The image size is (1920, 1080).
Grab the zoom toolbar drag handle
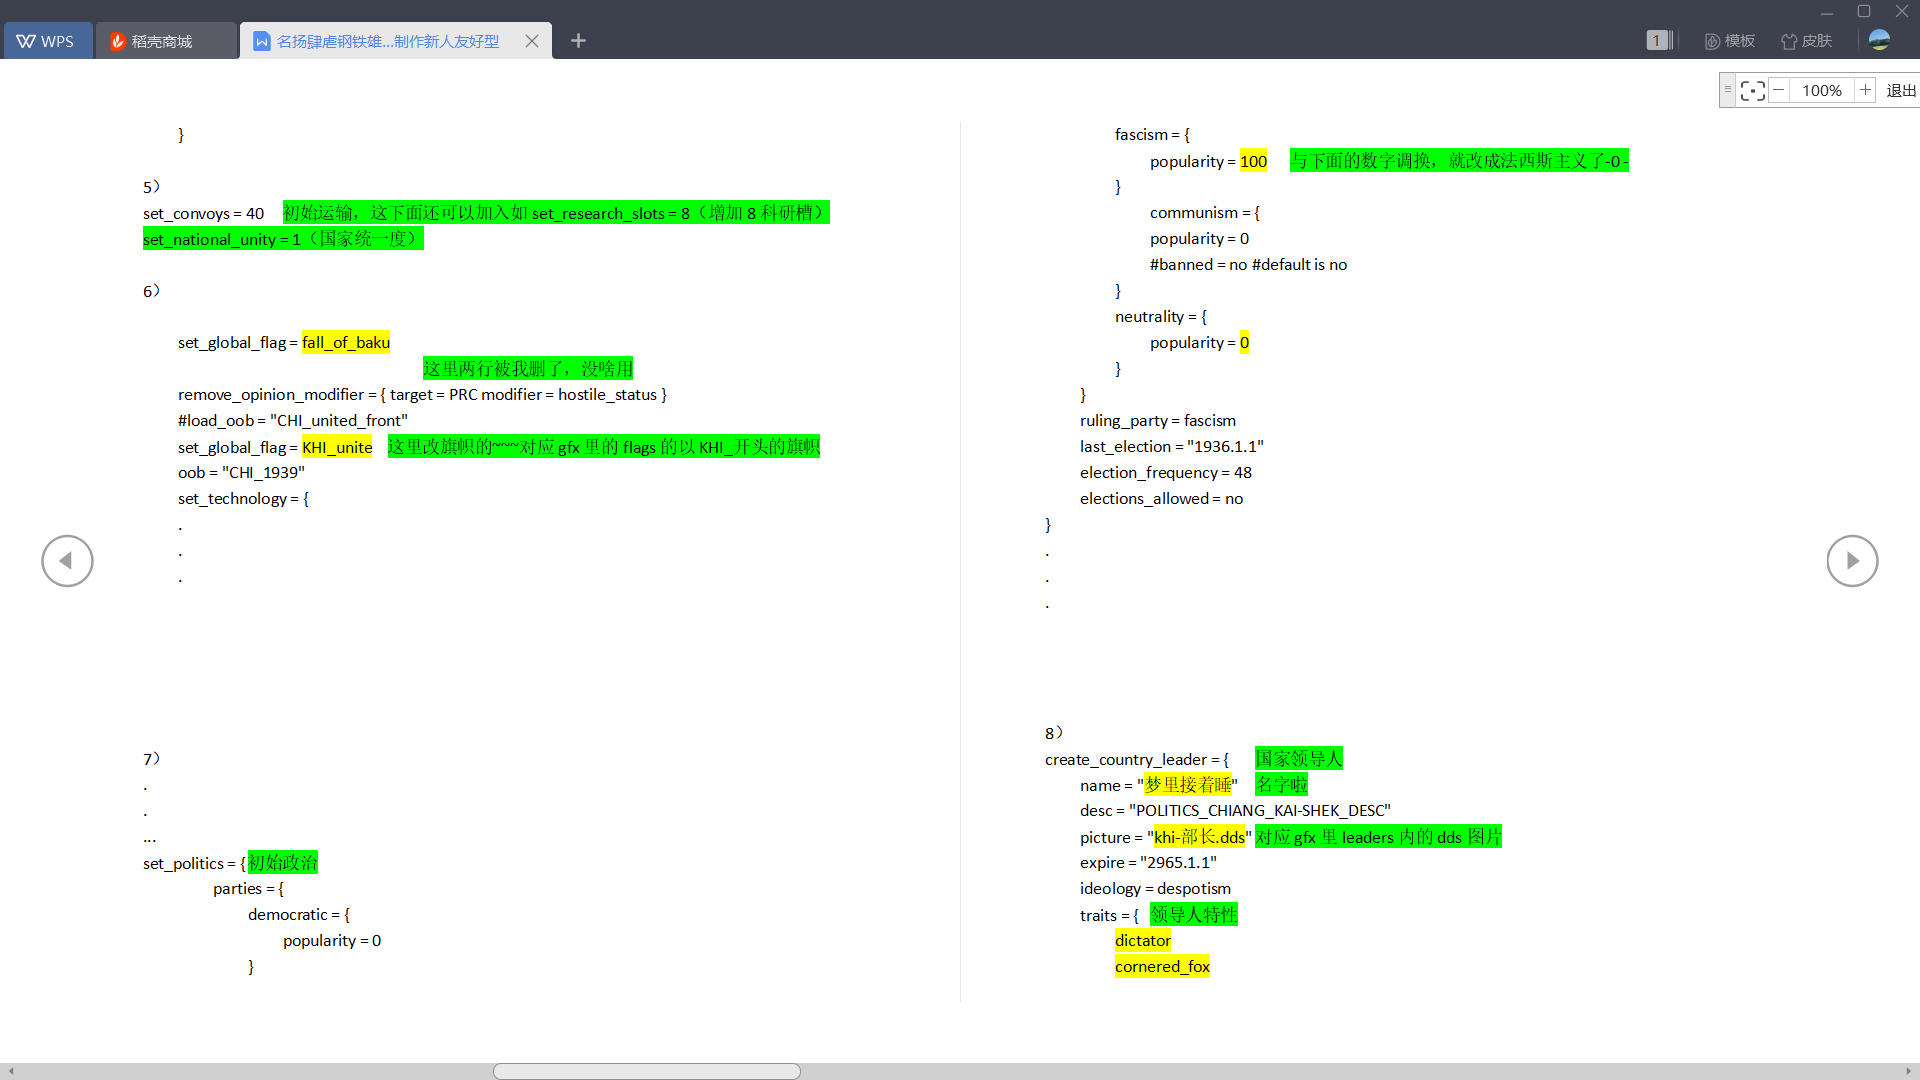tap(1727, 90)
